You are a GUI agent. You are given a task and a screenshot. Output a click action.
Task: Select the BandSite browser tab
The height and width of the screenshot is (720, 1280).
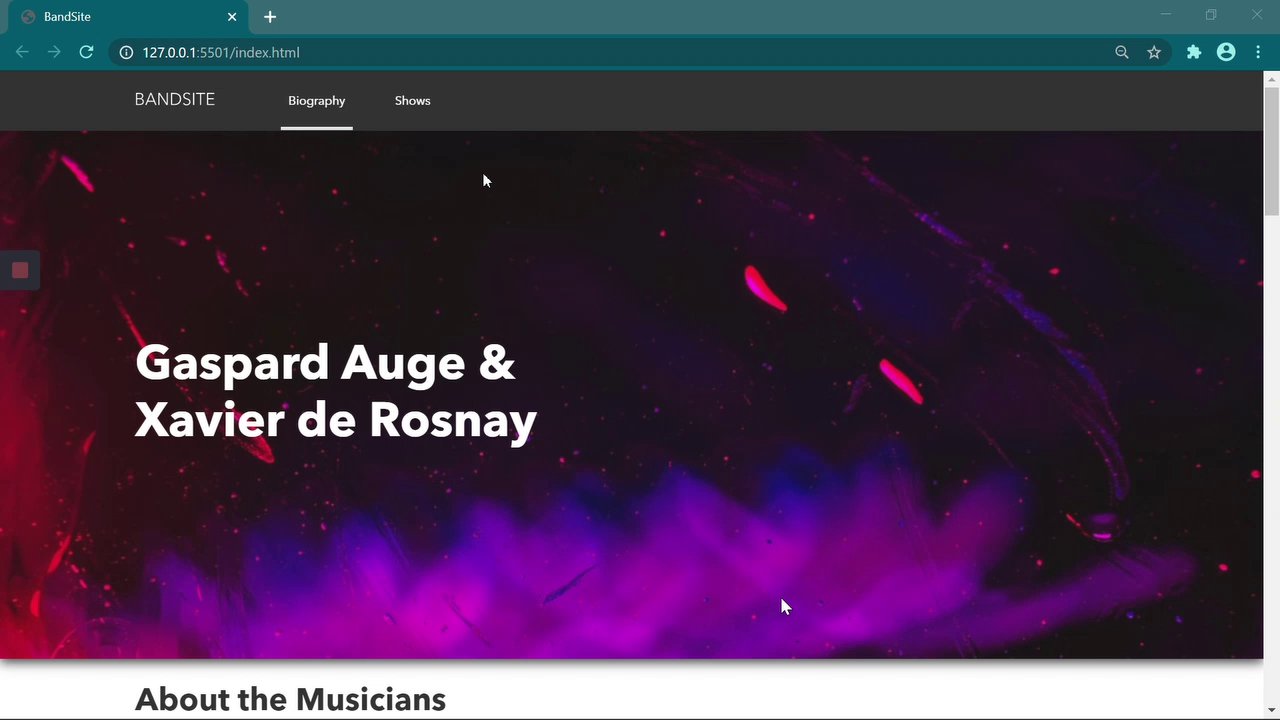[x=128, y=17]
